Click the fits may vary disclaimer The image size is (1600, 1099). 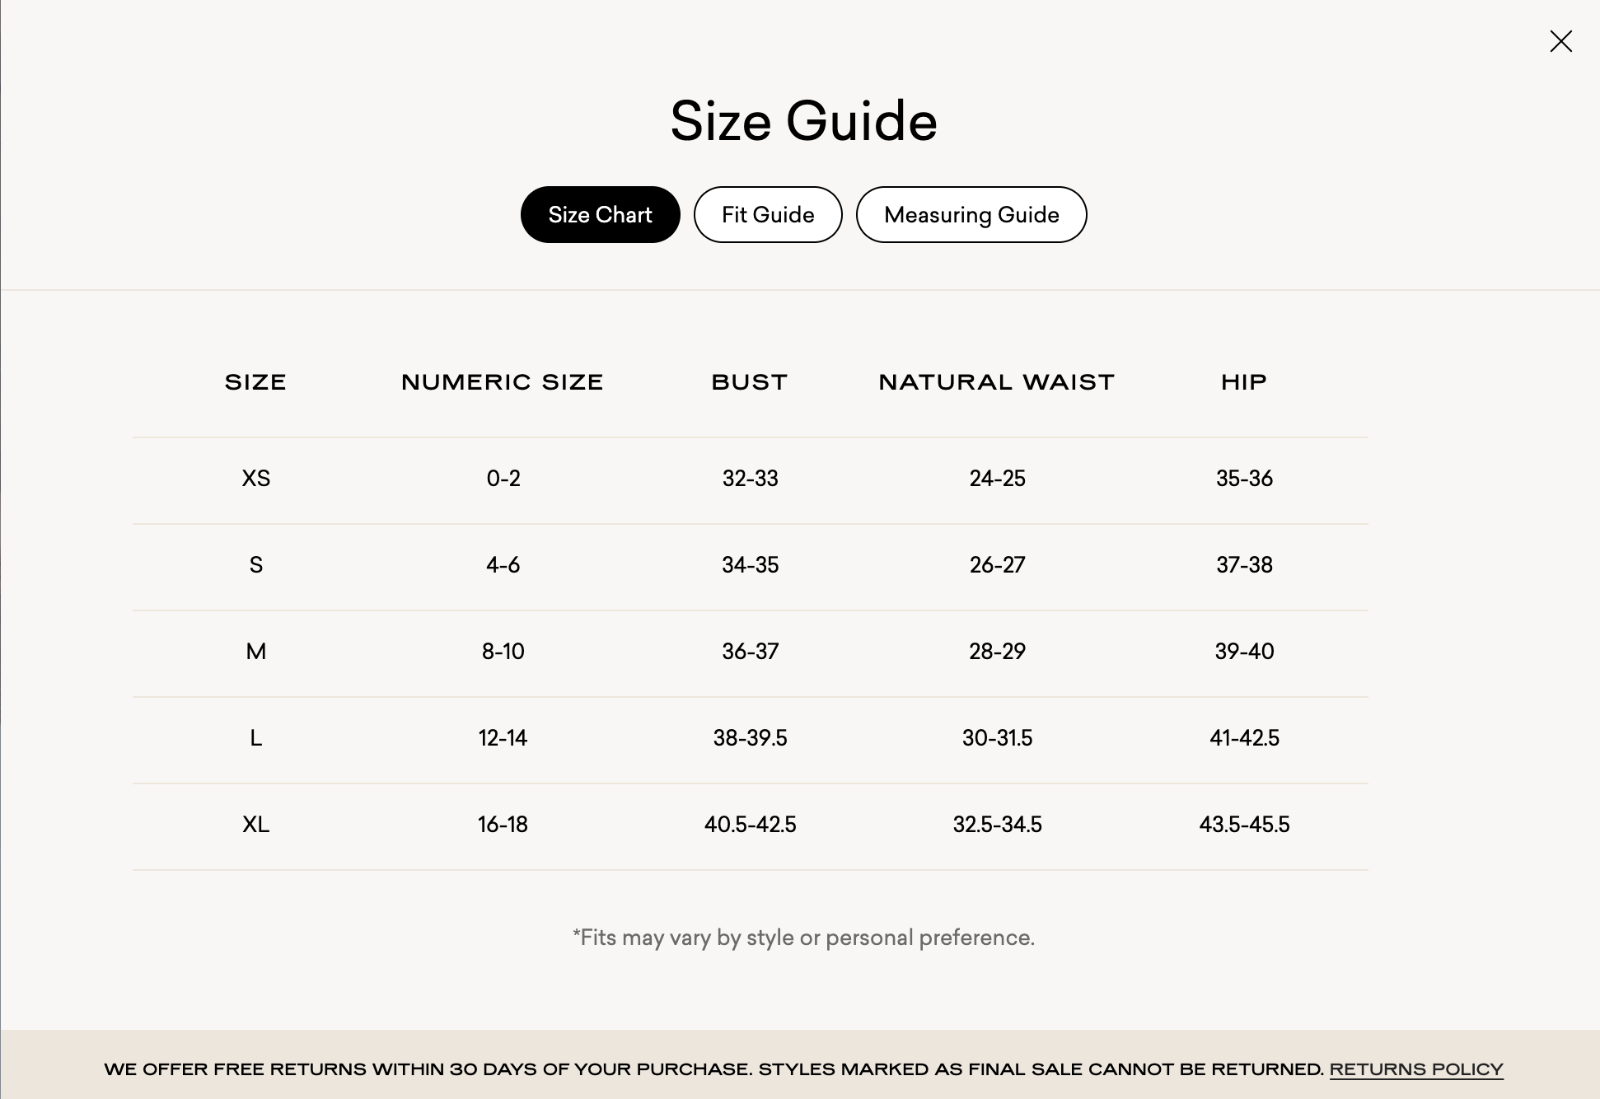[x=803, y=938]
